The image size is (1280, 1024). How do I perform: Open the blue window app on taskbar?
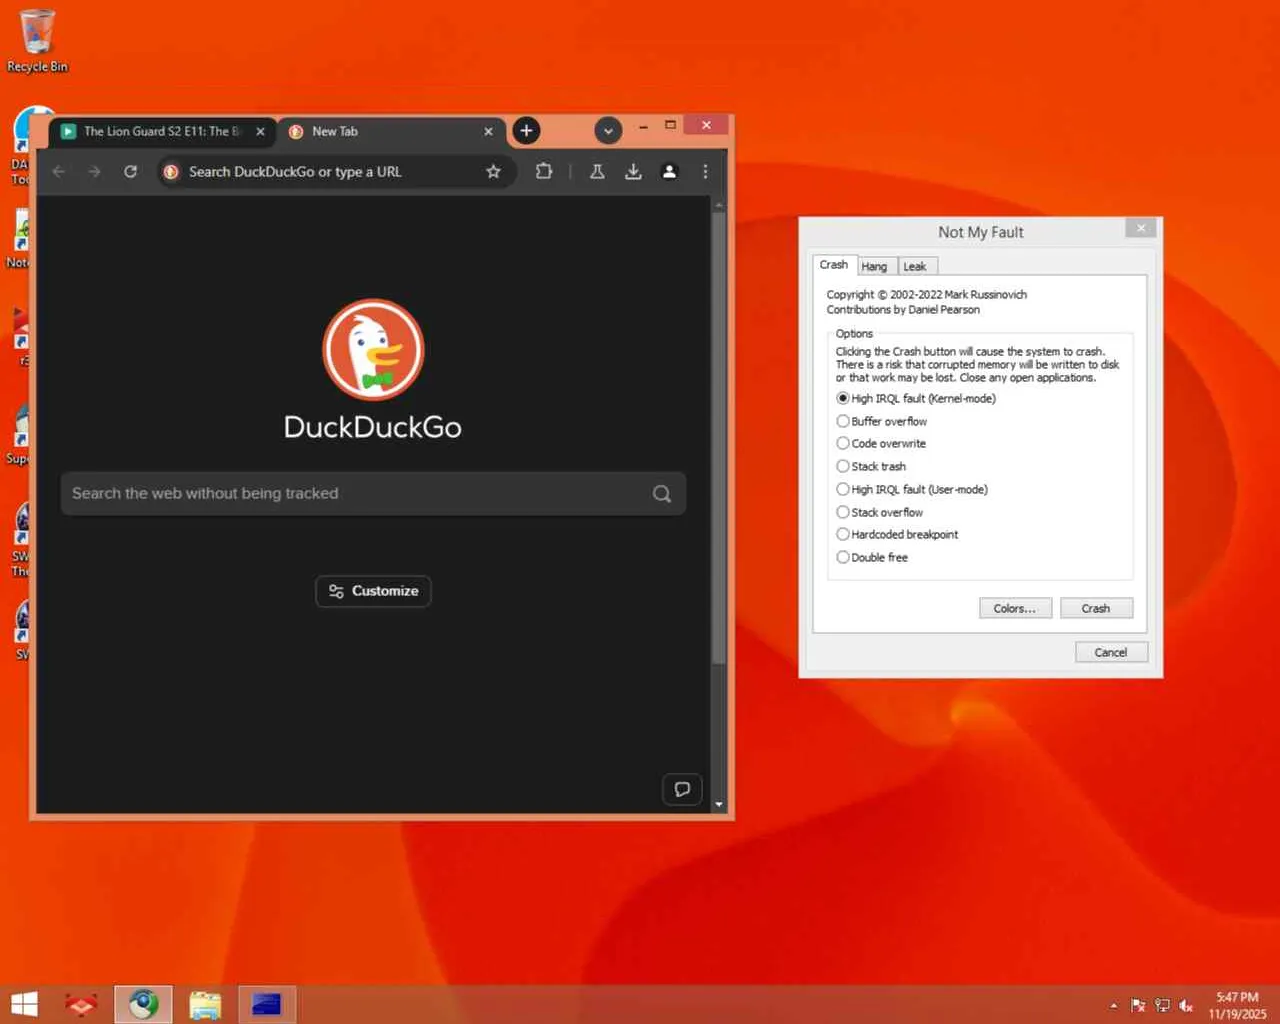266,1004
